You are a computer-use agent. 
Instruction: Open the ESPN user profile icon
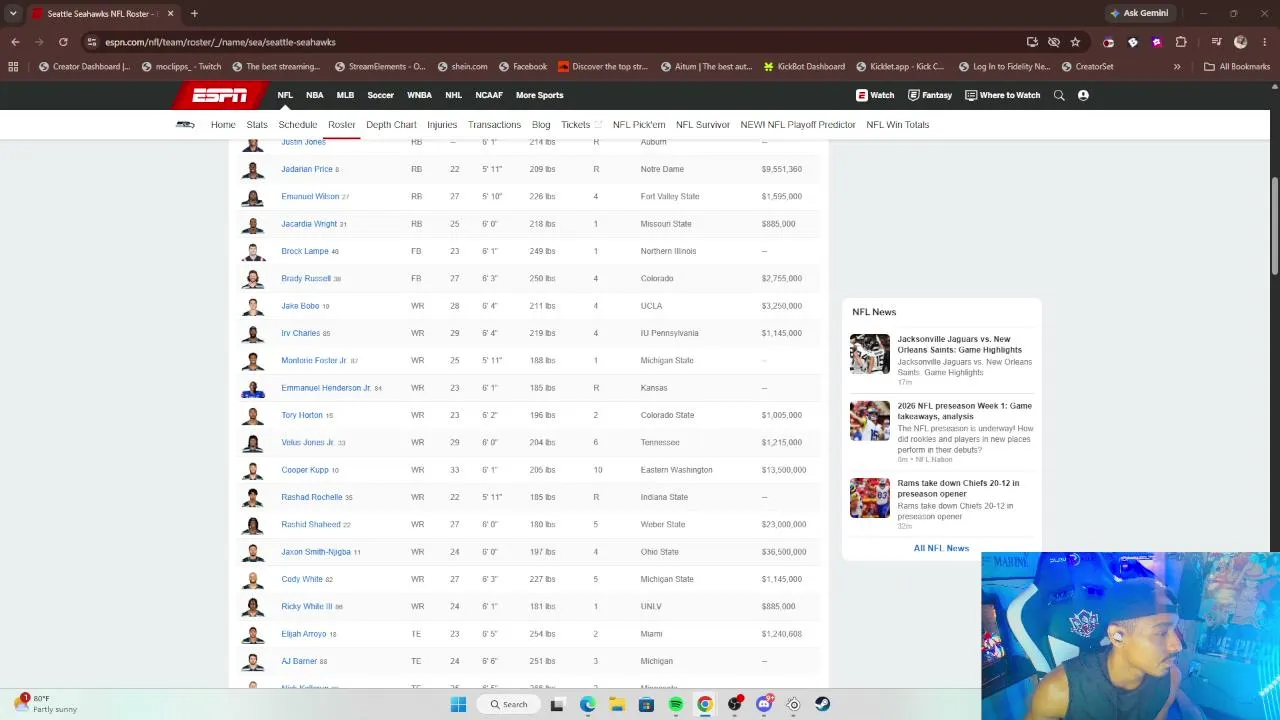pos(1083,95)
